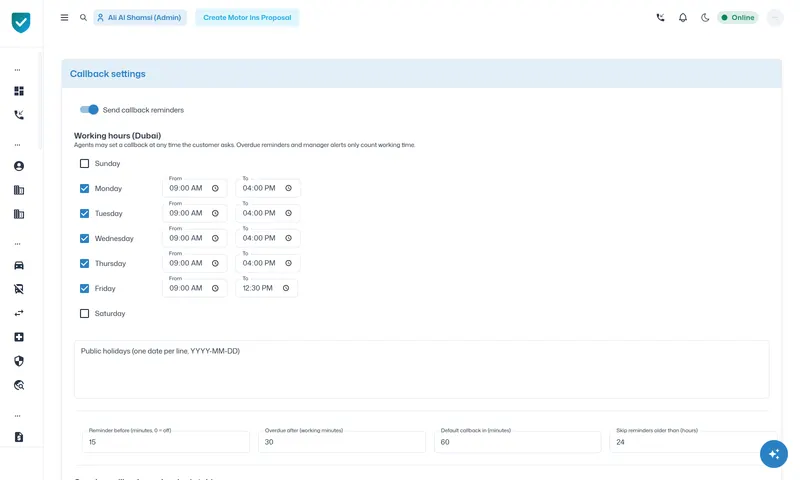The height and width of the screenshot is (480, 800).
Task: Check the Sunday checkbox
Action: click(84, 163)
